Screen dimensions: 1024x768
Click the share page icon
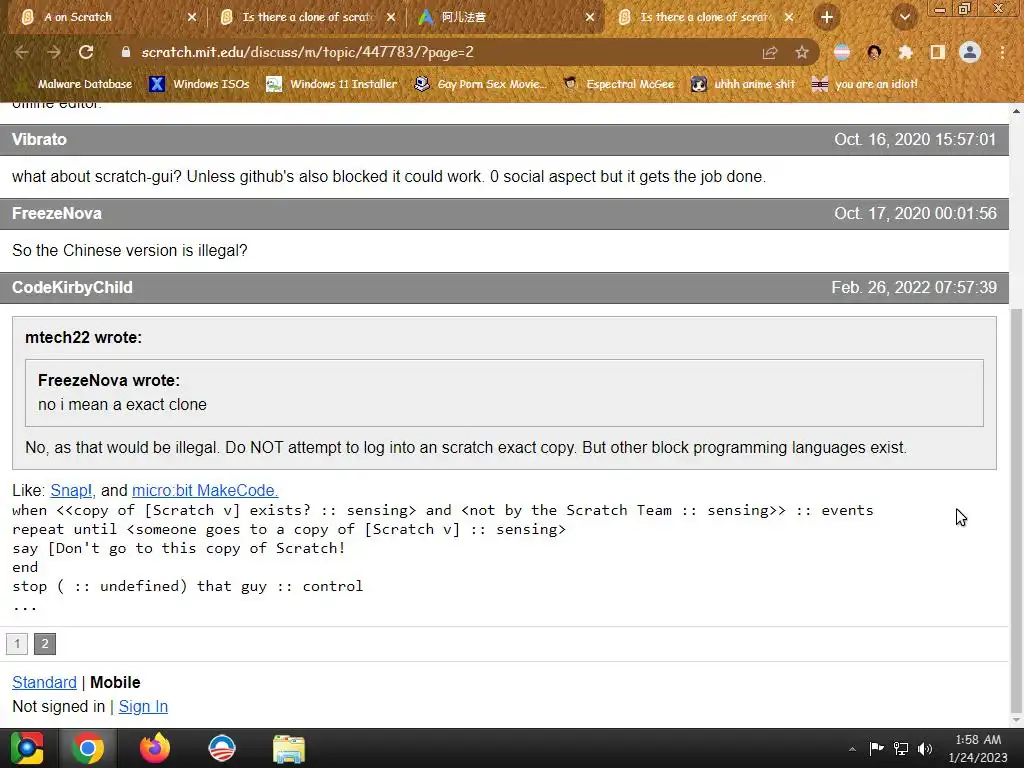[770, 52]
